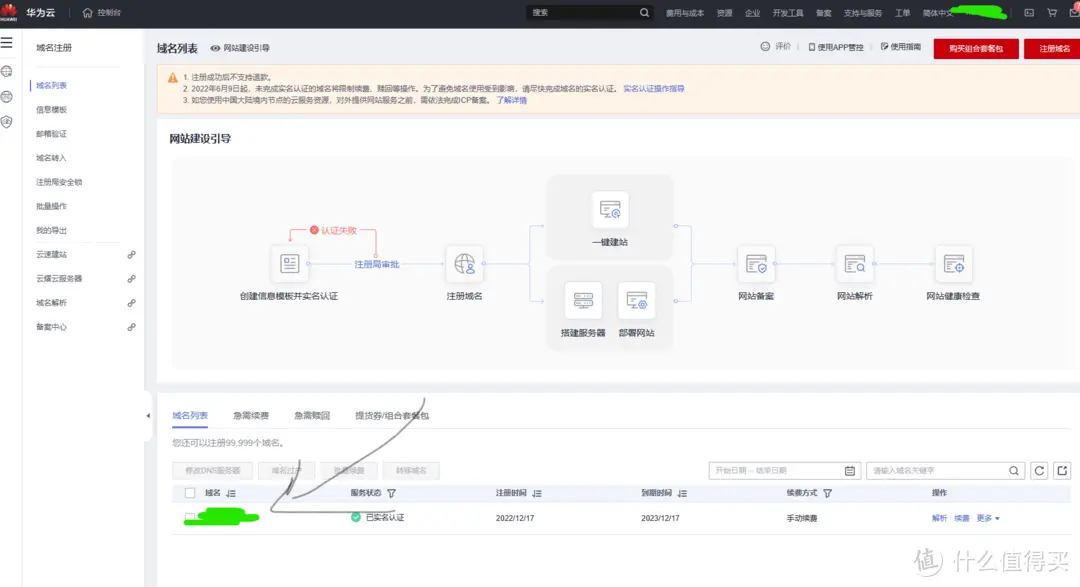The width and height of the screenshot is (1080, 587).
Task: Click the 注册域名 step icon in guide
Action: (x=464, y=264)
